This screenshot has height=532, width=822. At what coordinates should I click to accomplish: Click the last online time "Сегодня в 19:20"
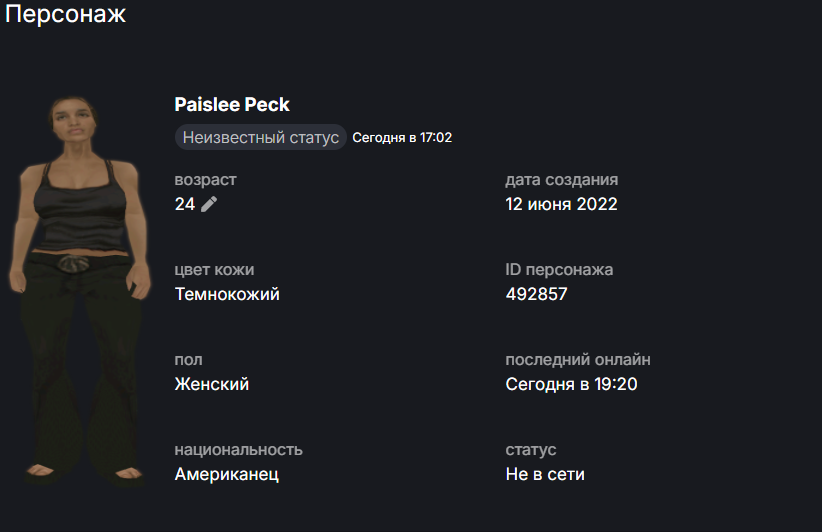[x=571, y=384]
